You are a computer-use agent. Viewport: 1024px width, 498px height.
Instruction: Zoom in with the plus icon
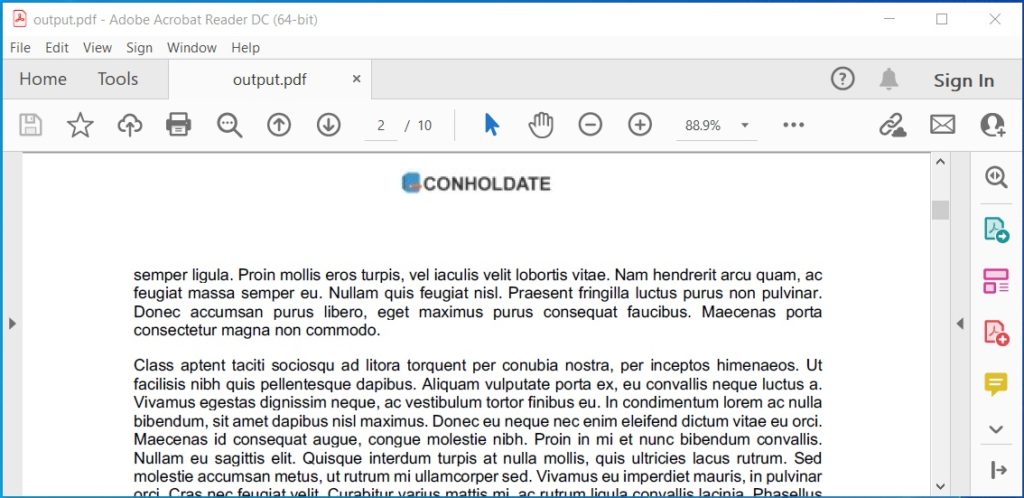pyautogui.click(x=640, y=125)
